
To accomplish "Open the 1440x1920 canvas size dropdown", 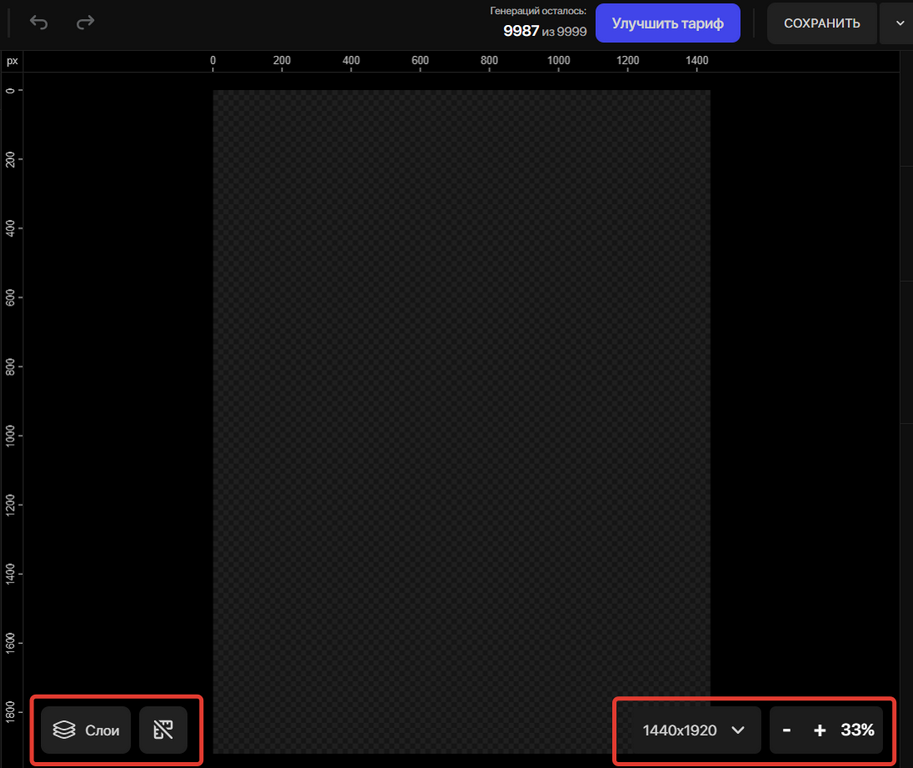I will [x=693, y=730].
